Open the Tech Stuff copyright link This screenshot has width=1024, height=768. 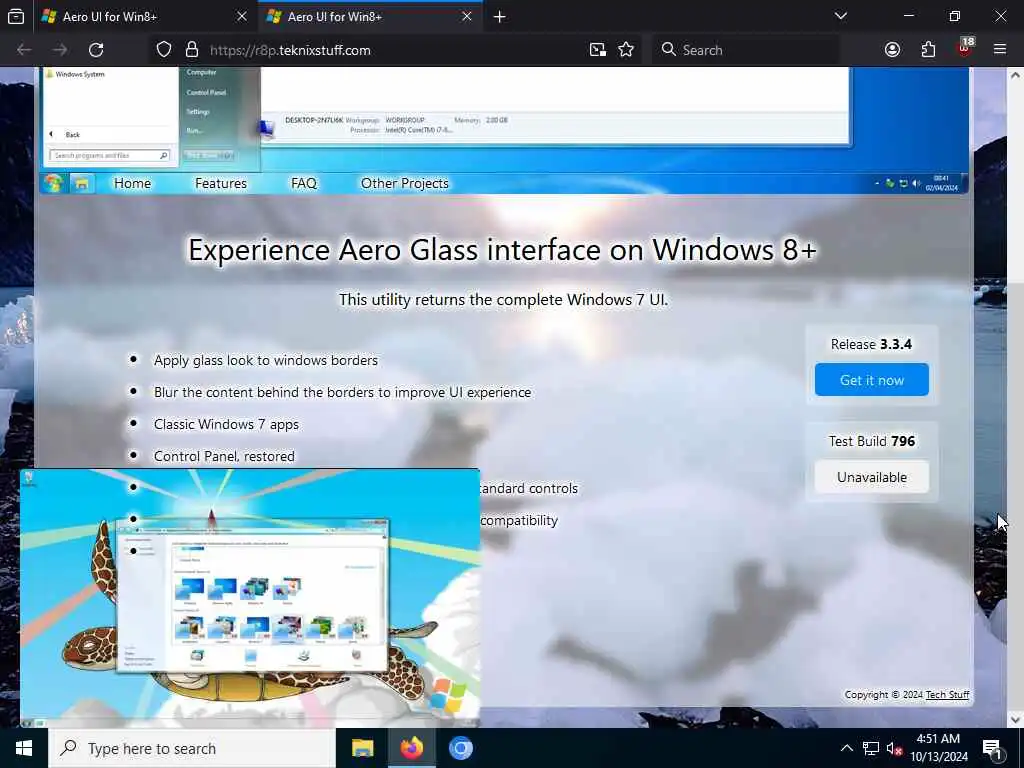tap(948, 694)
